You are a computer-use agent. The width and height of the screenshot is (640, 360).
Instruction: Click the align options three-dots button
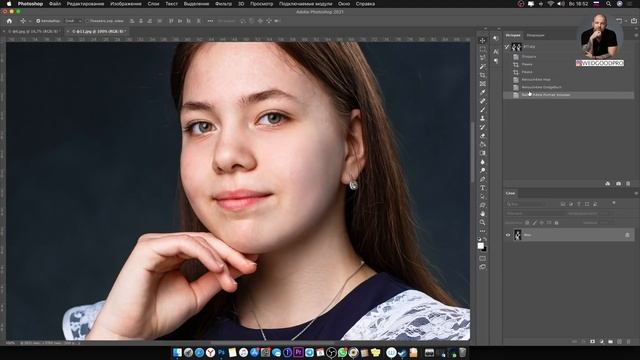pos(210,21)
